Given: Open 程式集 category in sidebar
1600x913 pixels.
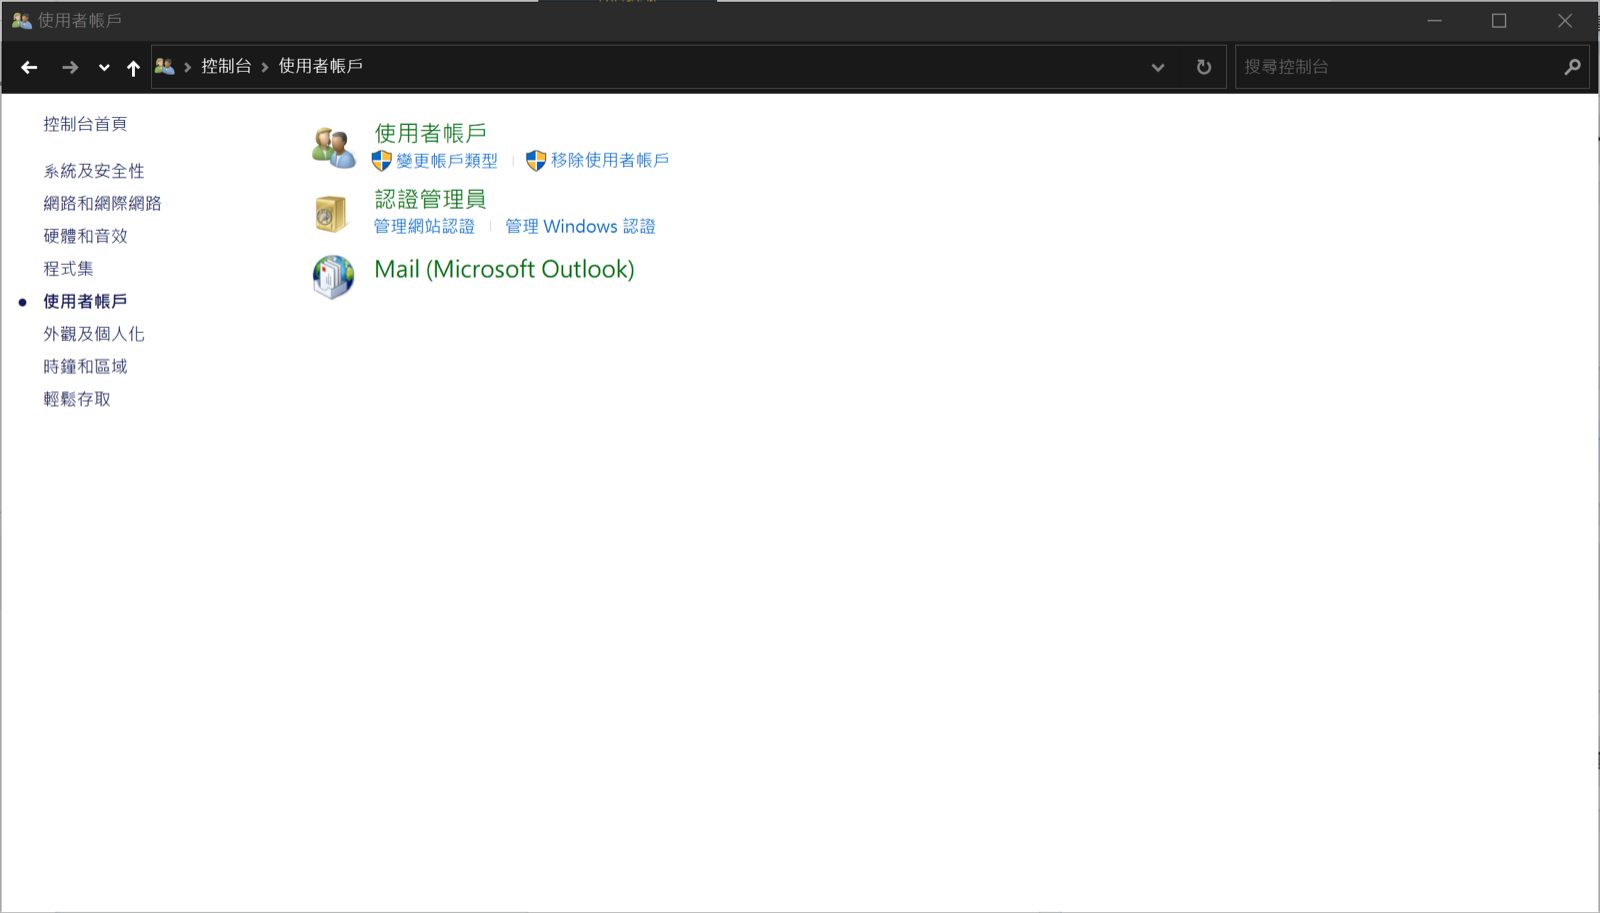Looking at the screenshot, I should click(x=68, y=269).
